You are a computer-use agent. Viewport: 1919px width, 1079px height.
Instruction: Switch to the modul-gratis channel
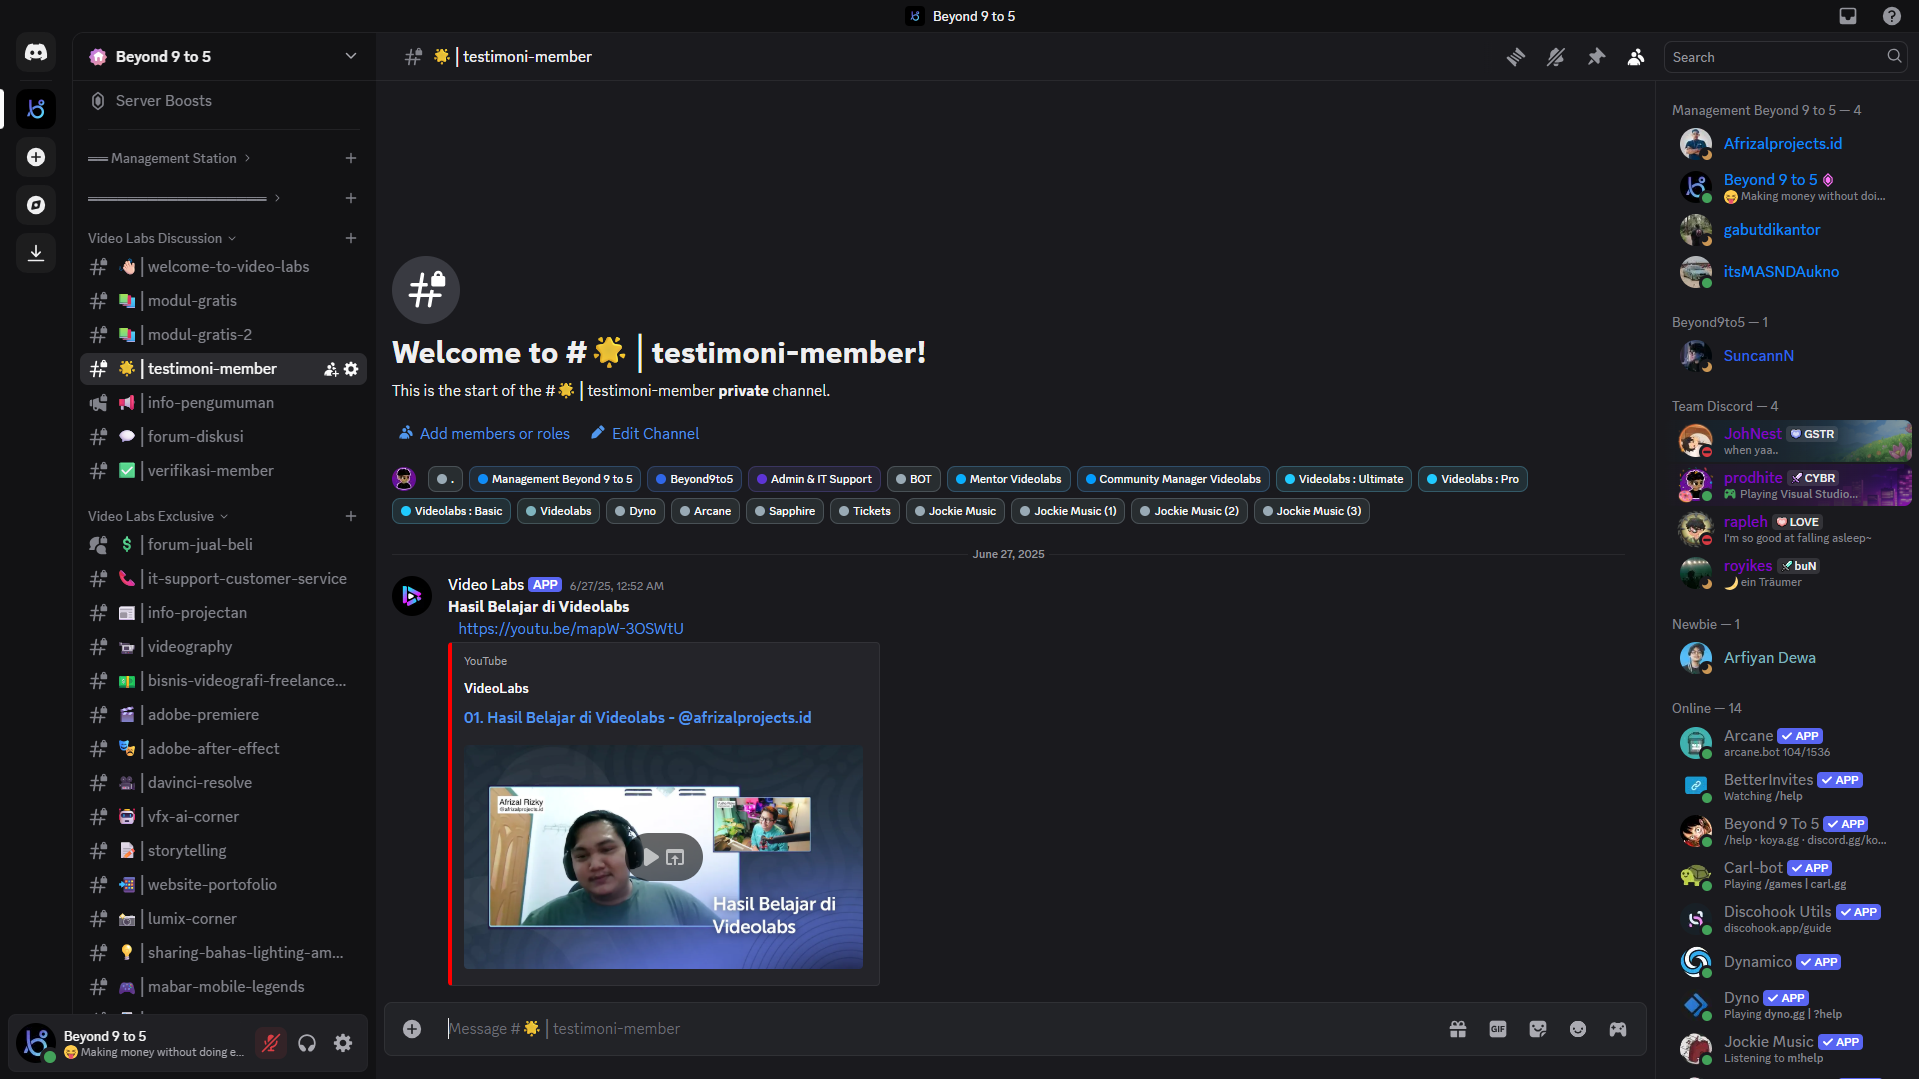tap(223, 301)
